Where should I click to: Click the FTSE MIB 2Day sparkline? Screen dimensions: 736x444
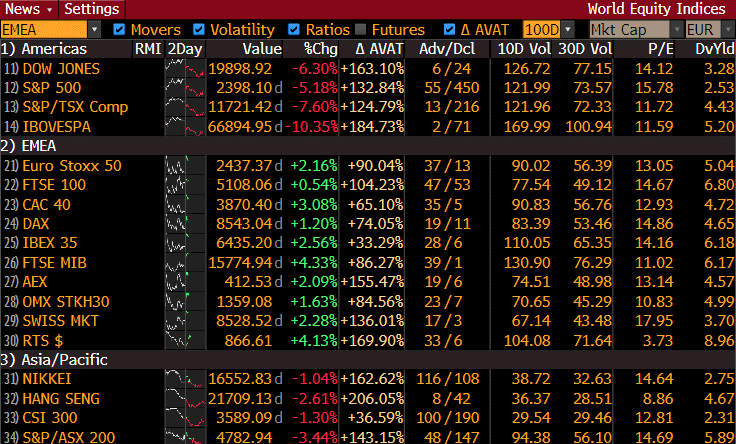pos(185,263)
